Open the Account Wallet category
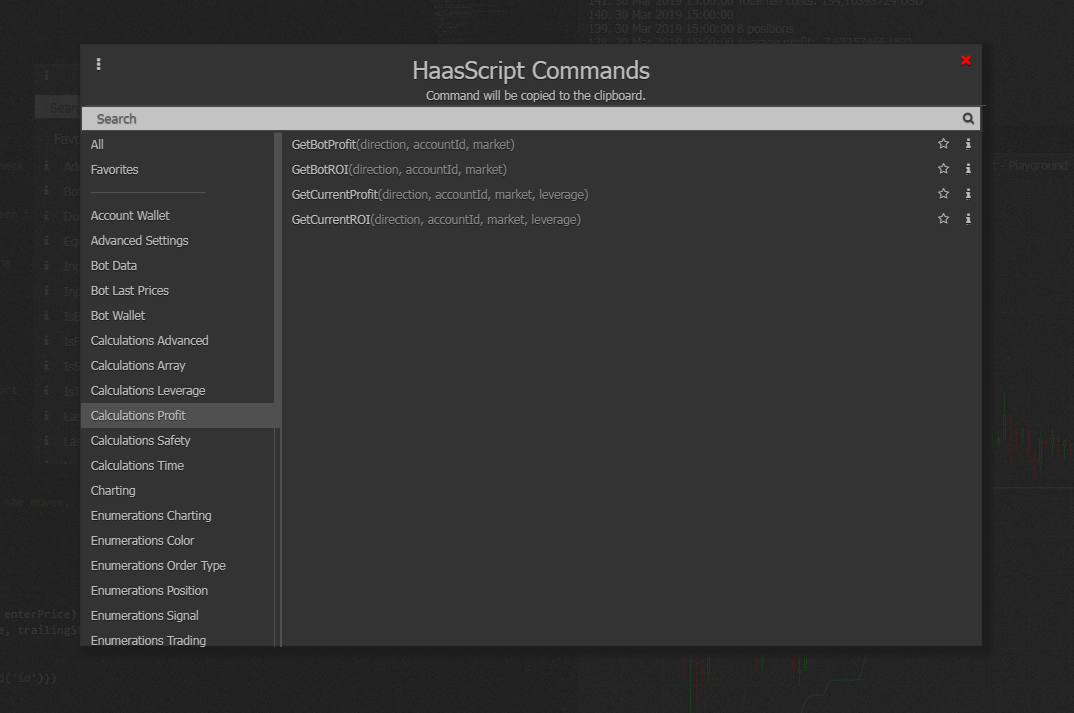 (x=130, y=215)
